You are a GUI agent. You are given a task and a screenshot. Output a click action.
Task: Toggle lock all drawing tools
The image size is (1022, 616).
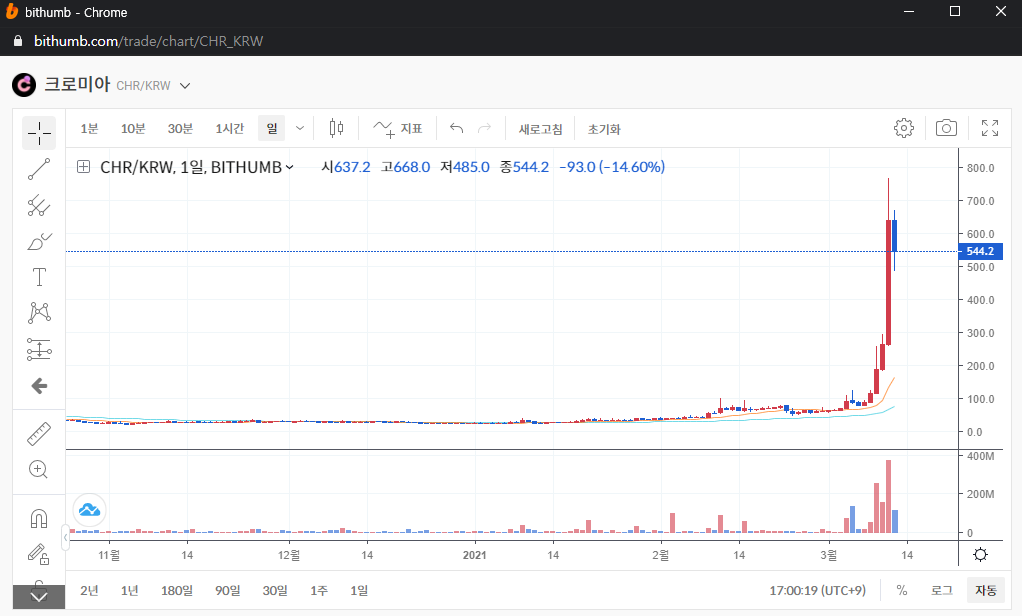(x=39, y=555)
